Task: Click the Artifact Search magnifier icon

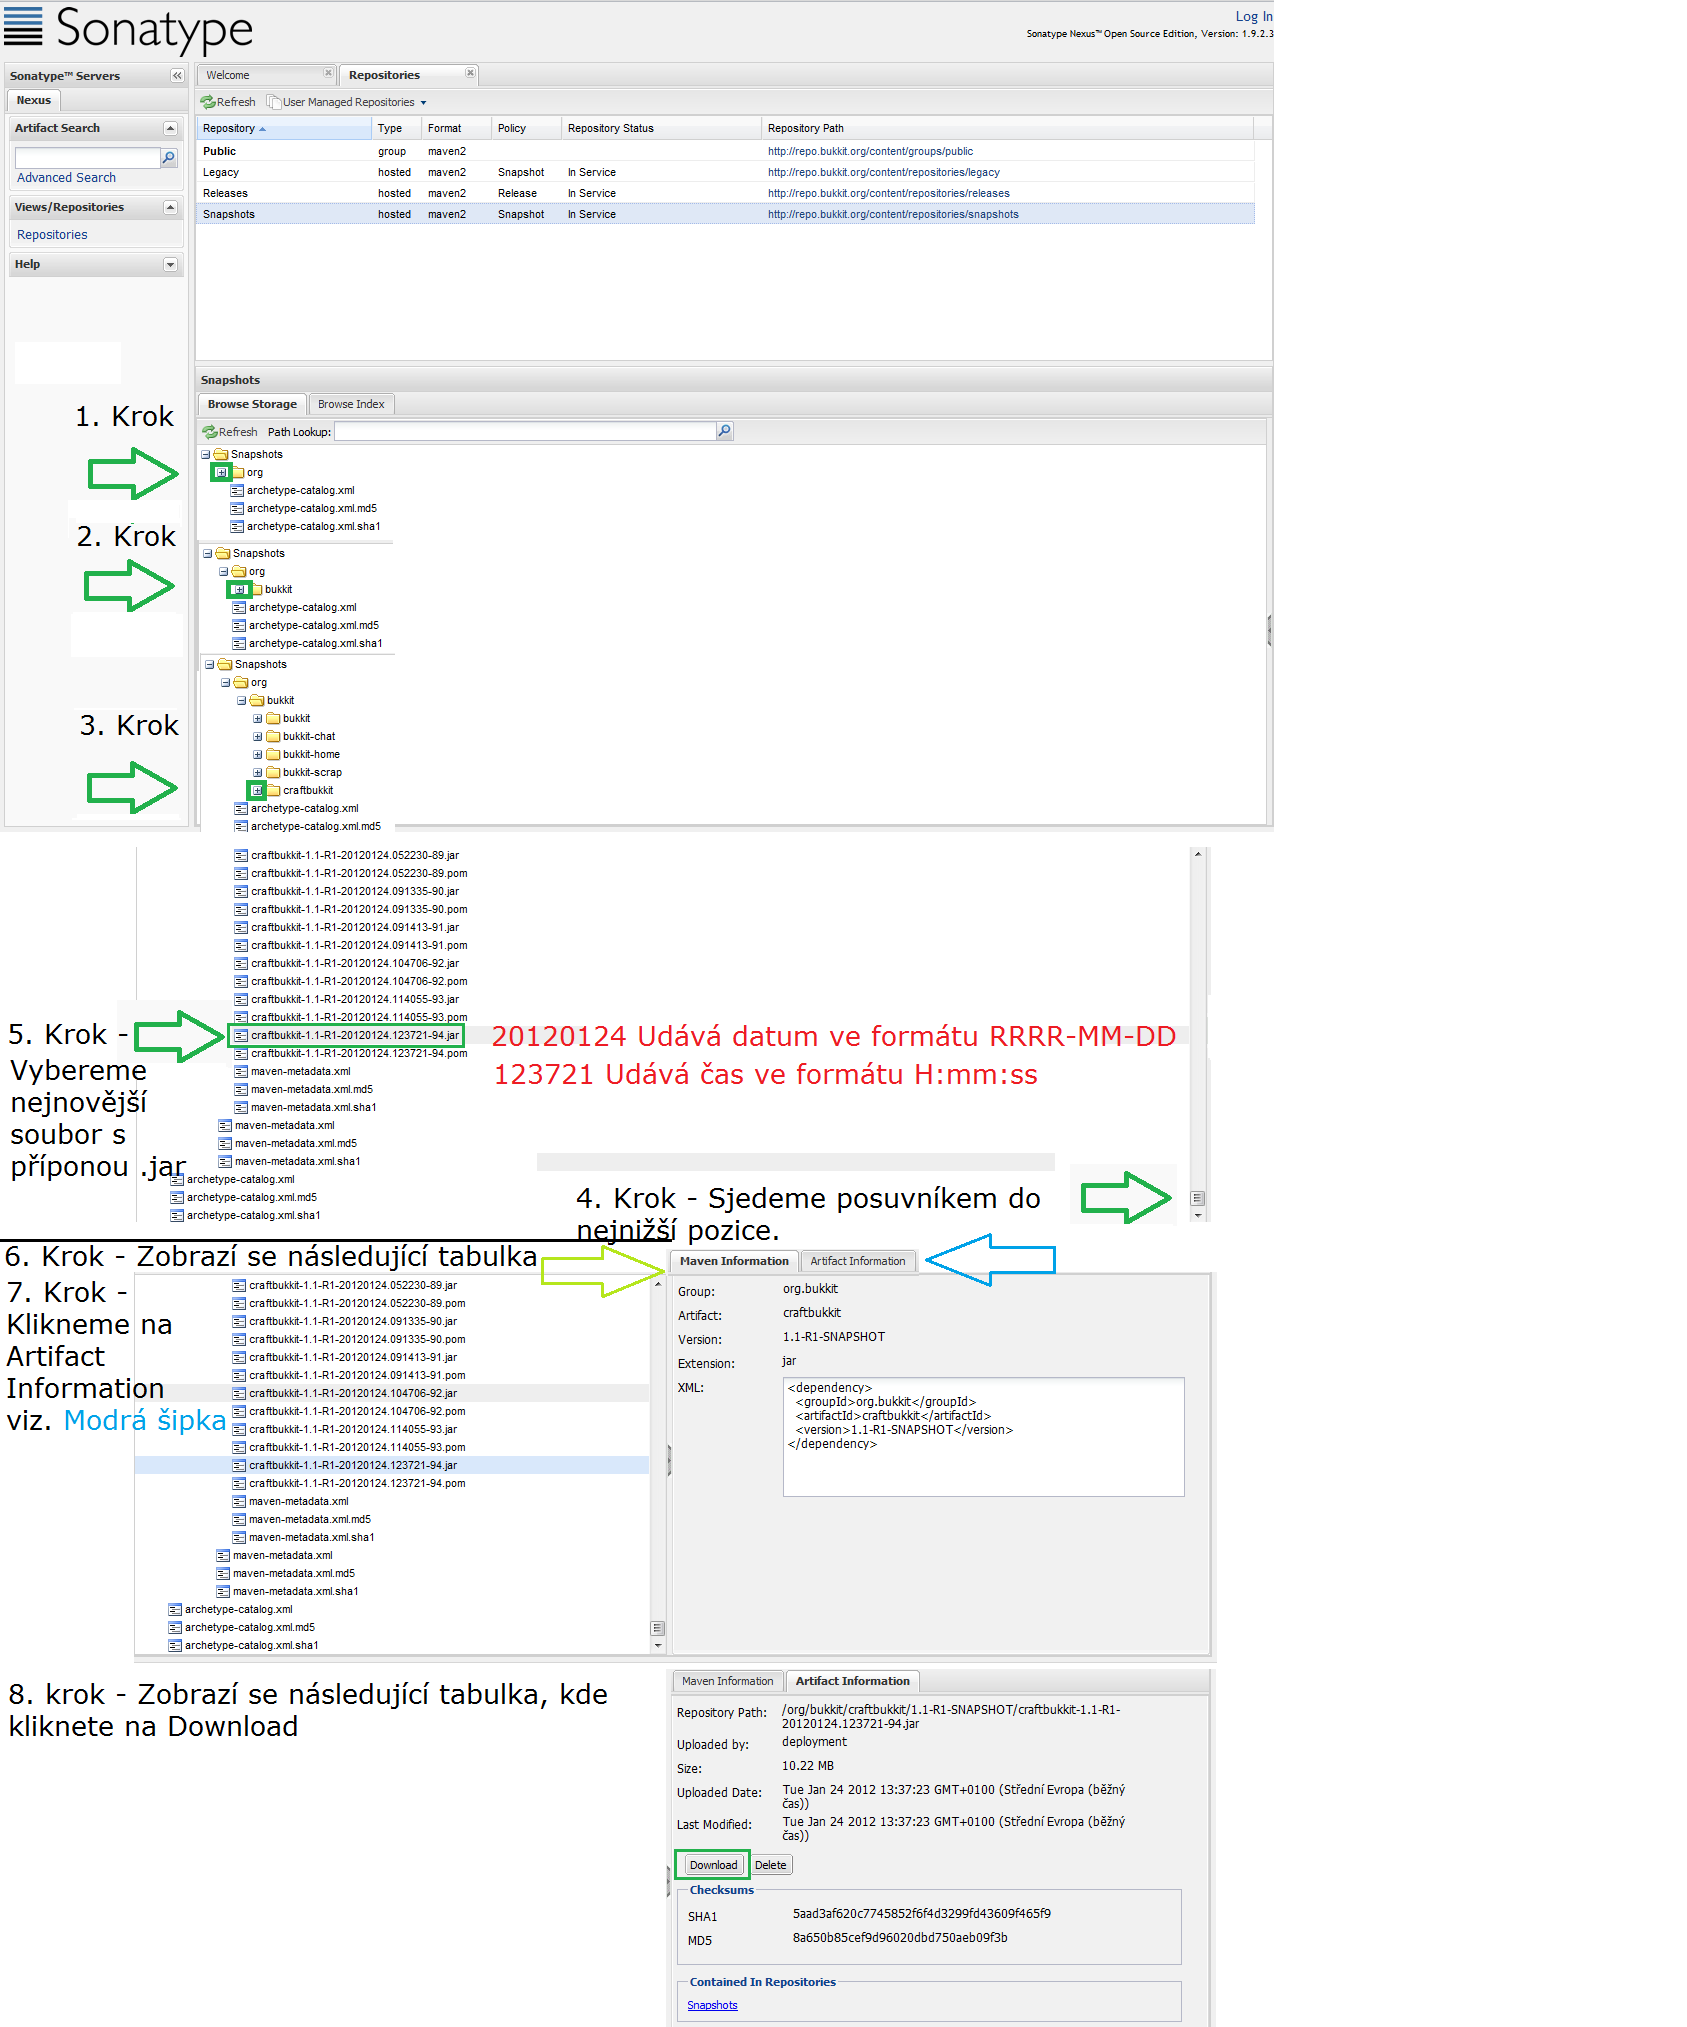Action: coord(169,158)
